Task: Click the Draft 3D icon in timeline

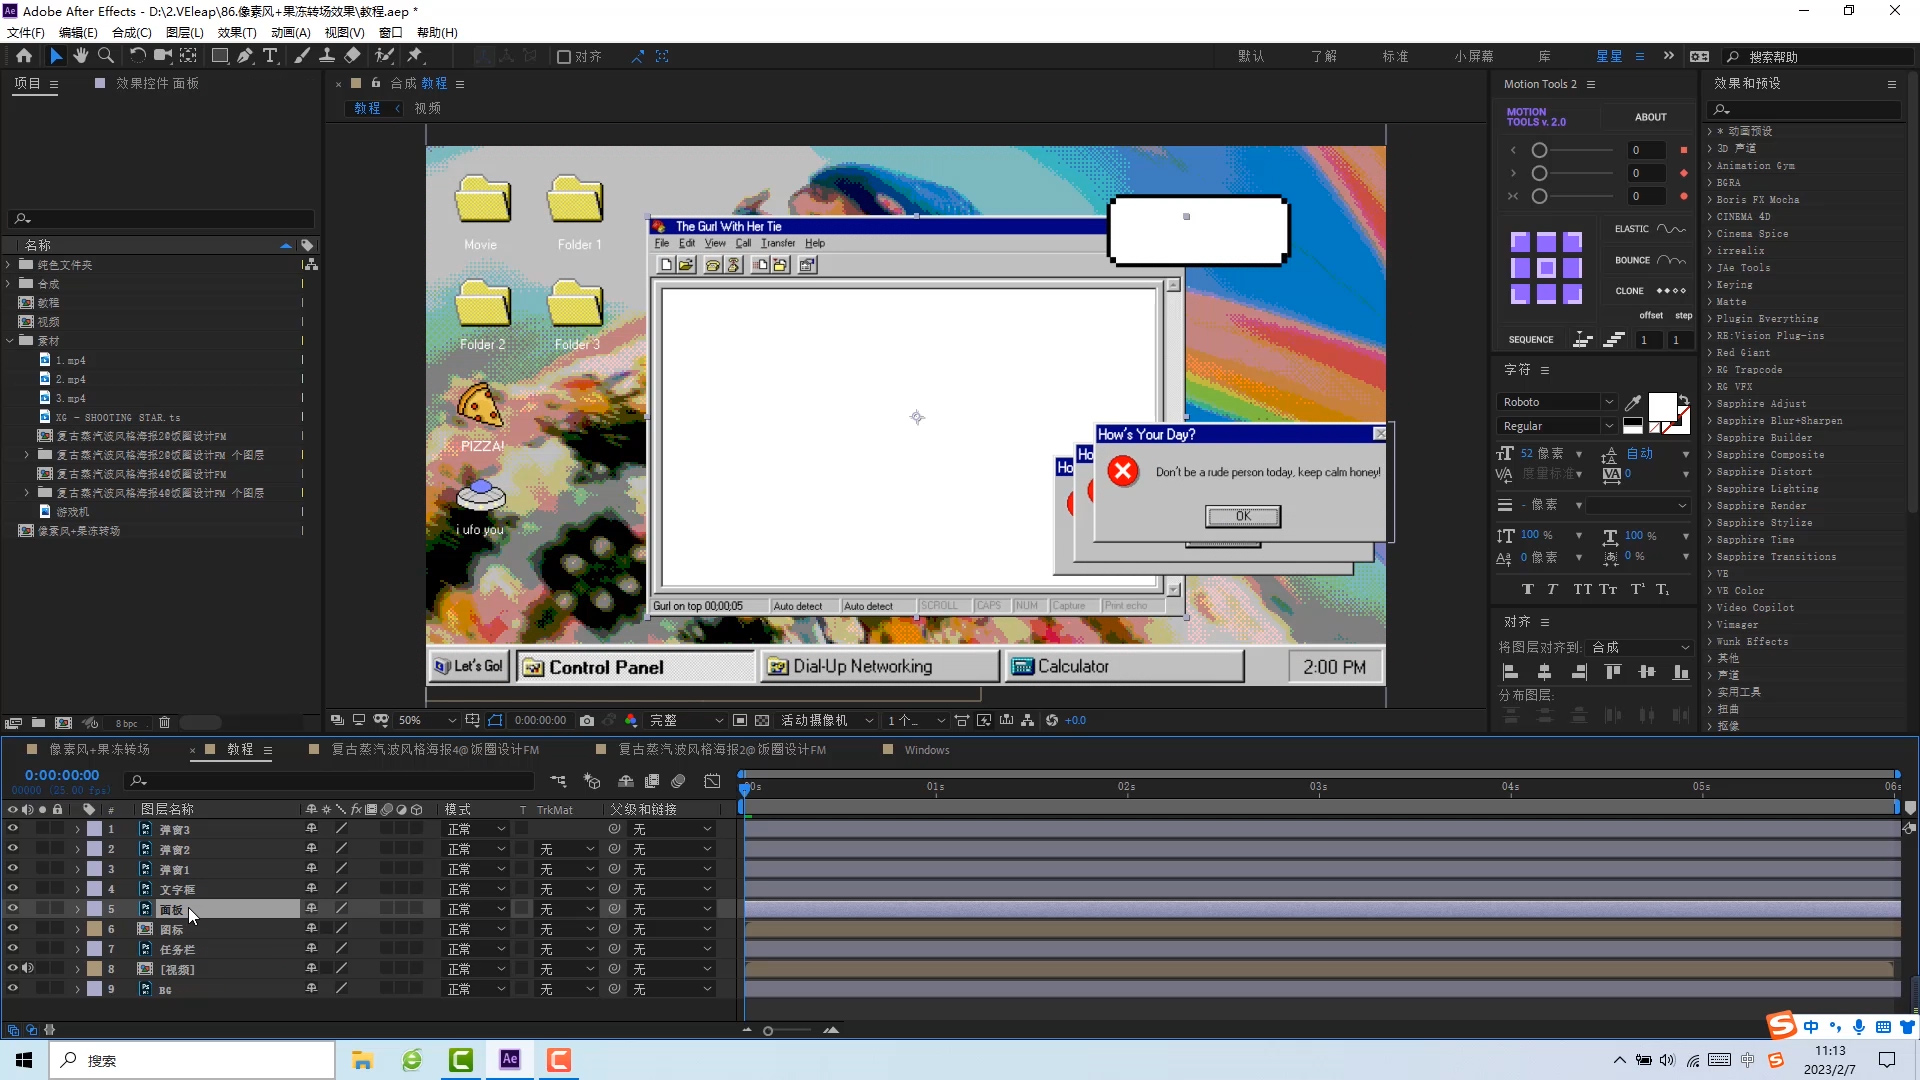Action: 592,781
